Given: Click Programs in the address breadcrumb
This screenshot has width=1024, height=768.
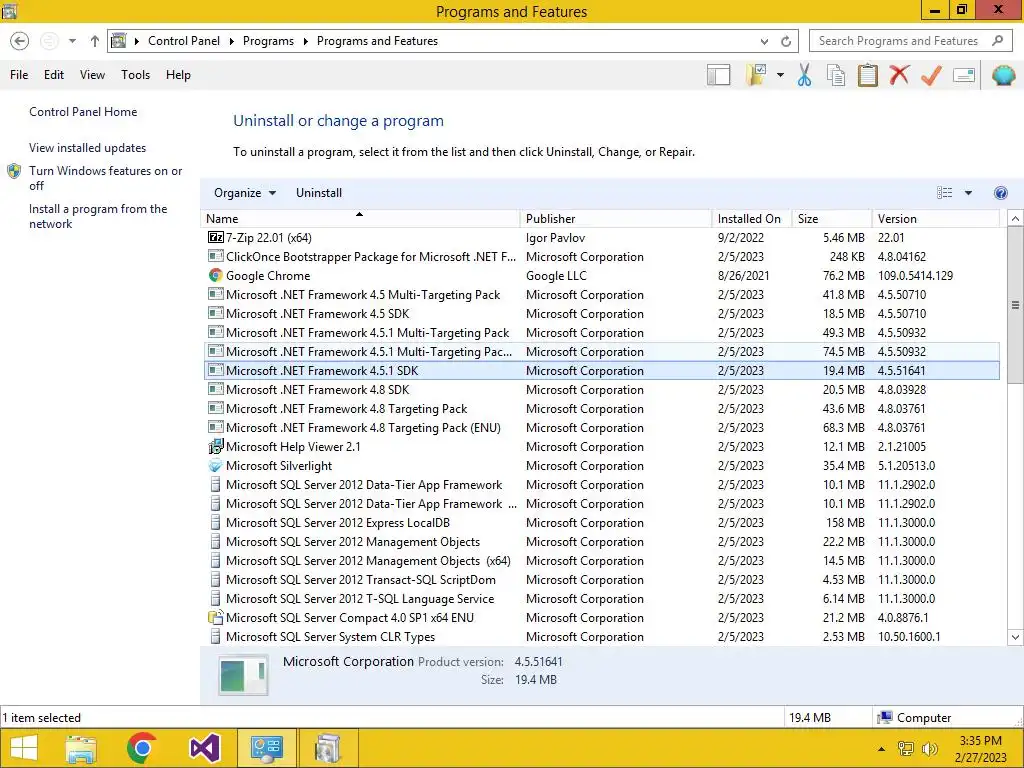Looking at the screenshot, I should click(268, 41).
